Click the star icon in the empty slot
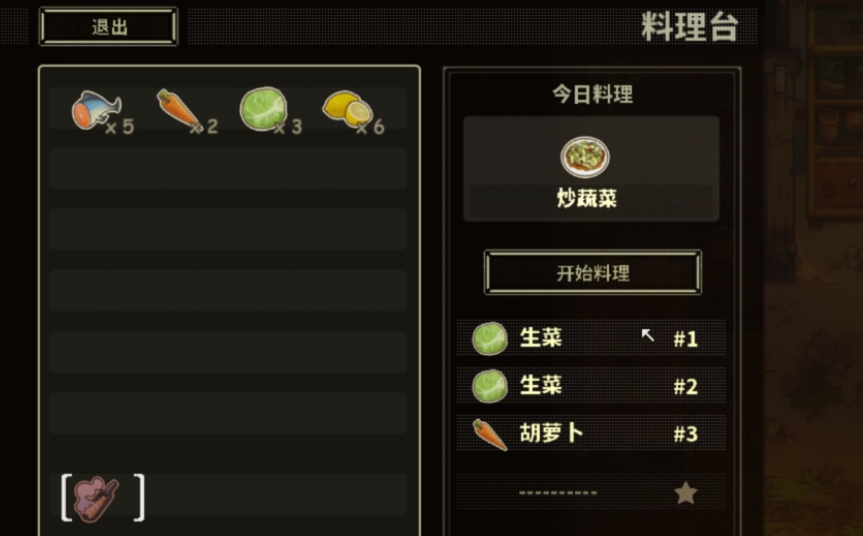The image size is (863, 536). point(686,493)
